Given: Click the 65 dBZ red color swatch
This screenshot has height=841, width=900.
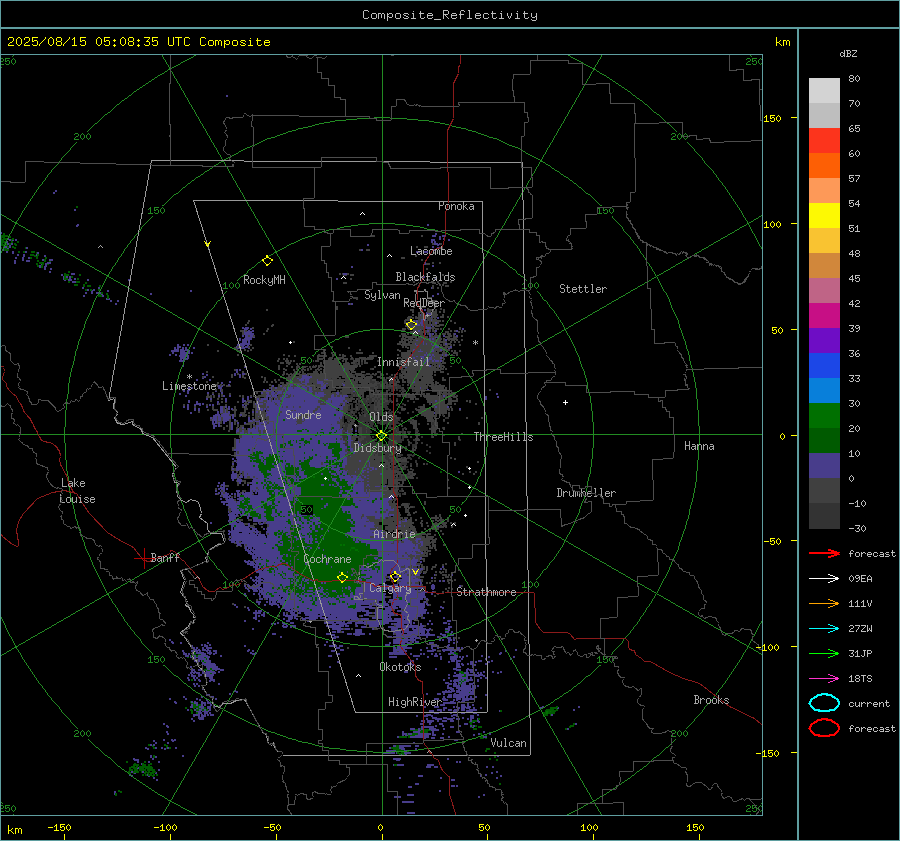Looking at the screenshot, I should click(x=824, y=140).
